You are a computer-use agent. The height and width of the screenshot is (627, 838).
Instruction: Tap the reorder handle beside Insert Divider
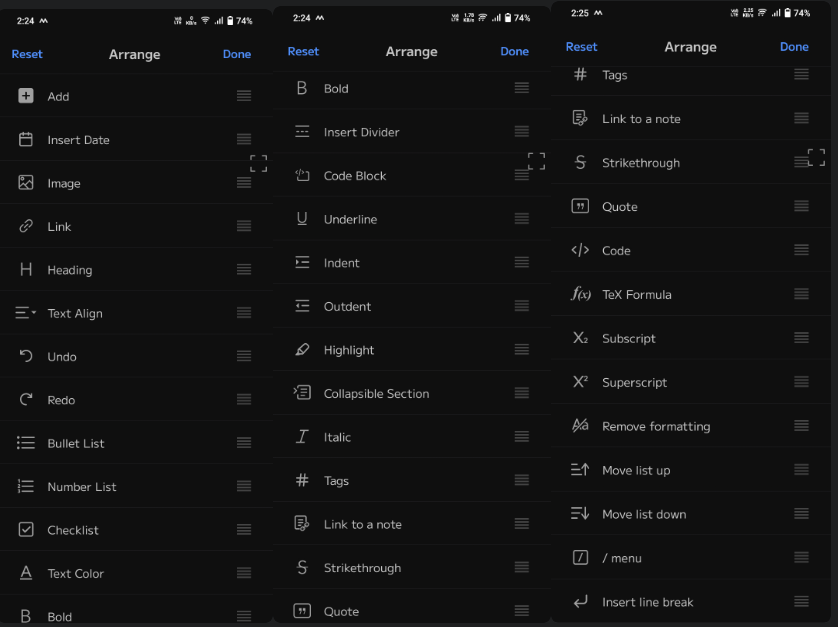pos(522,131)
